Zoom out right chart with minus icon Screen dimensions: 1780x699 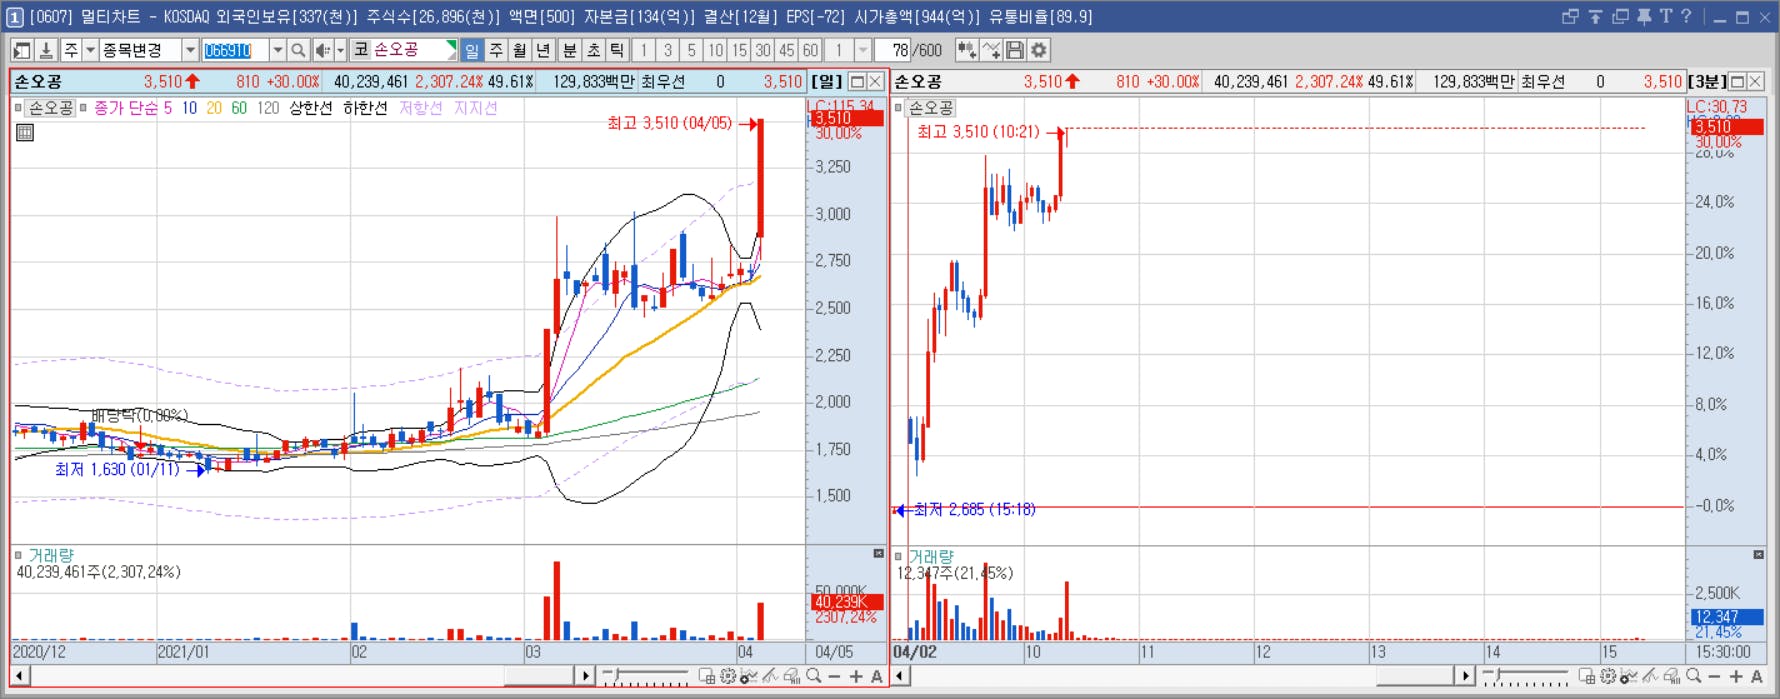1714,677
